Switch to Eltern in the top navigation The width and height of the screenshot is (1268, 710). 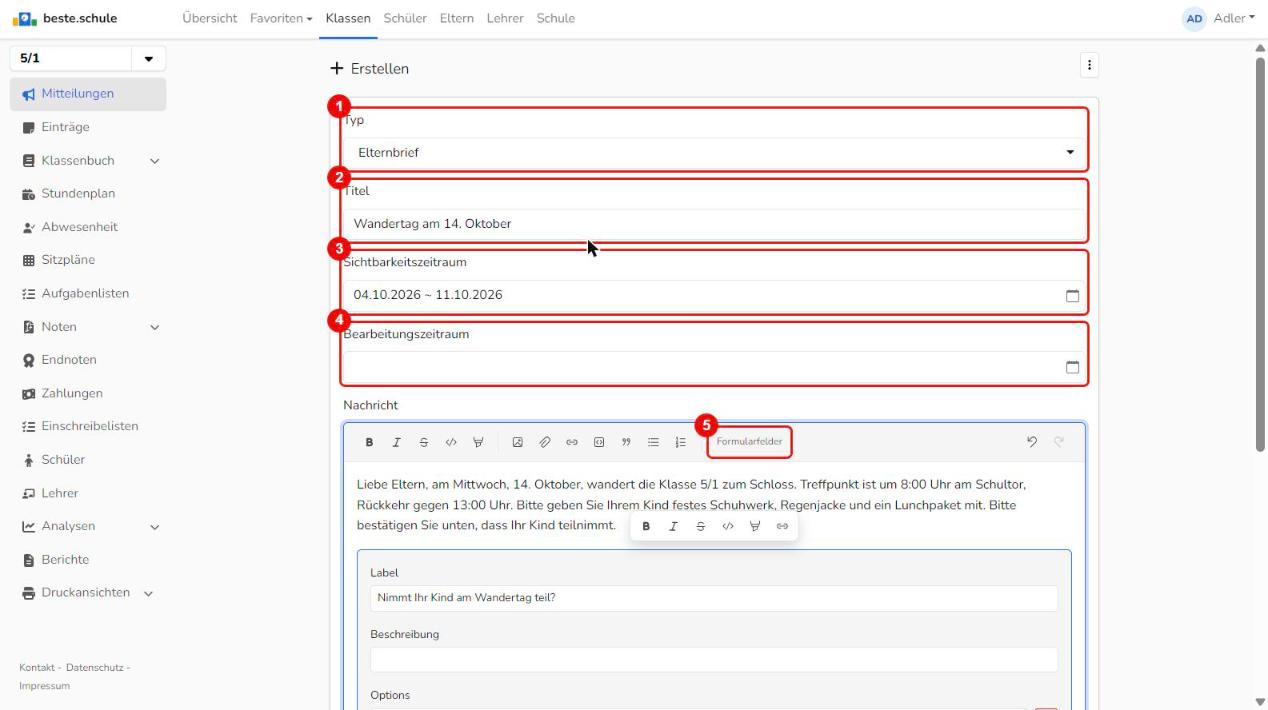coord(457,18)
